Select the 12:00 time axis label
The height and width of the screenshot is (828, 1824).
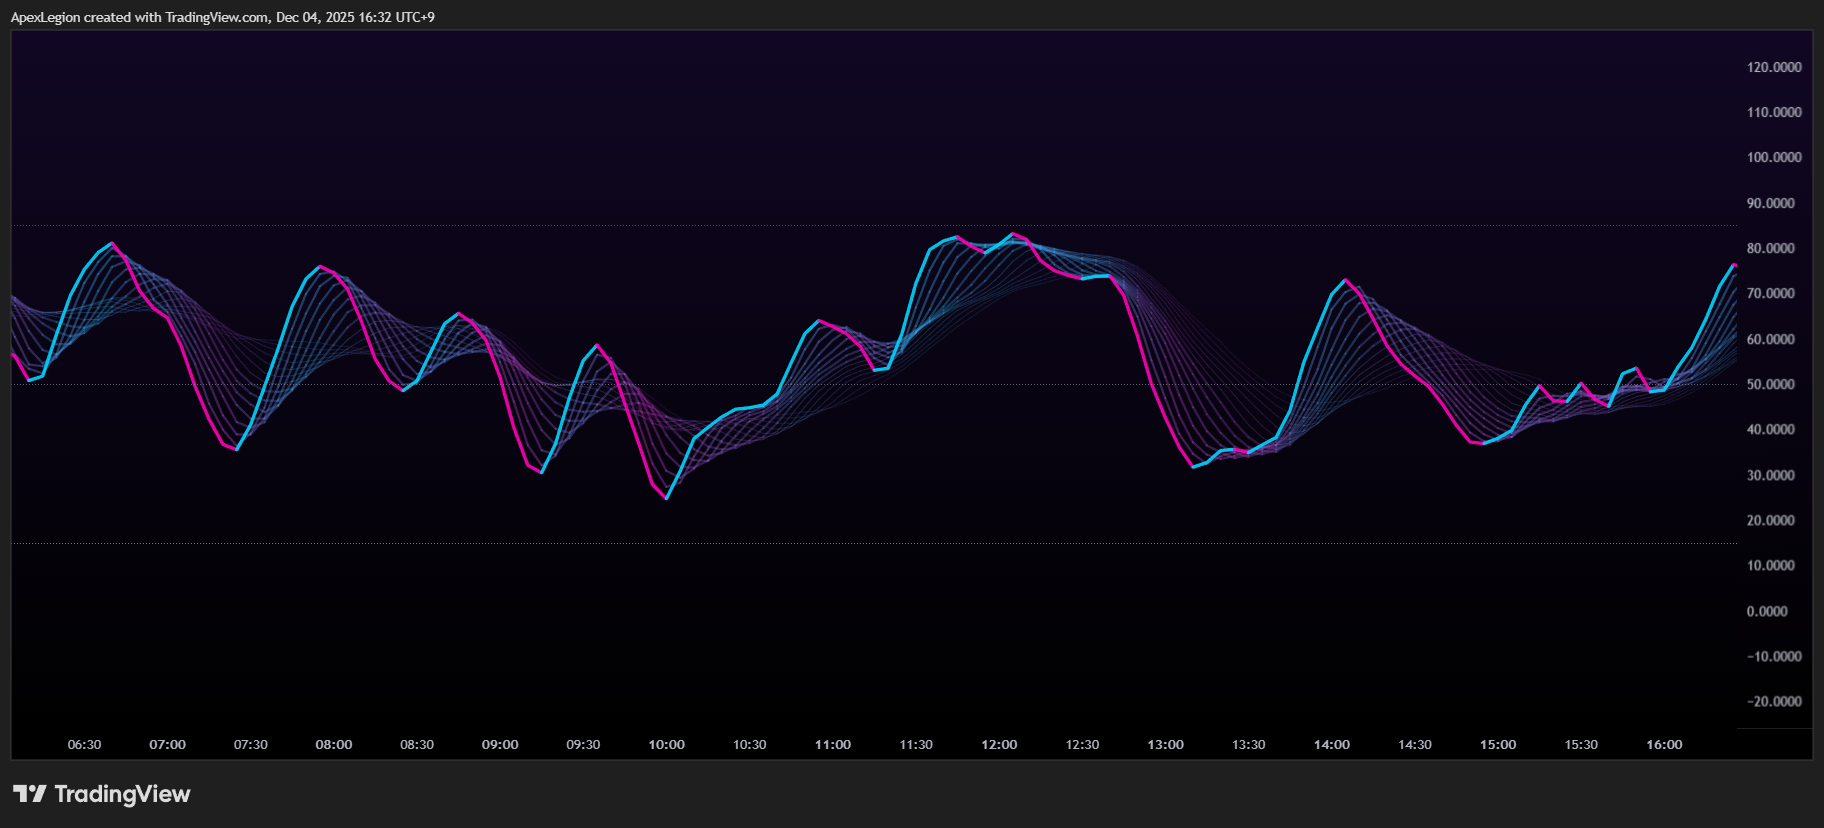pos(999,744)
